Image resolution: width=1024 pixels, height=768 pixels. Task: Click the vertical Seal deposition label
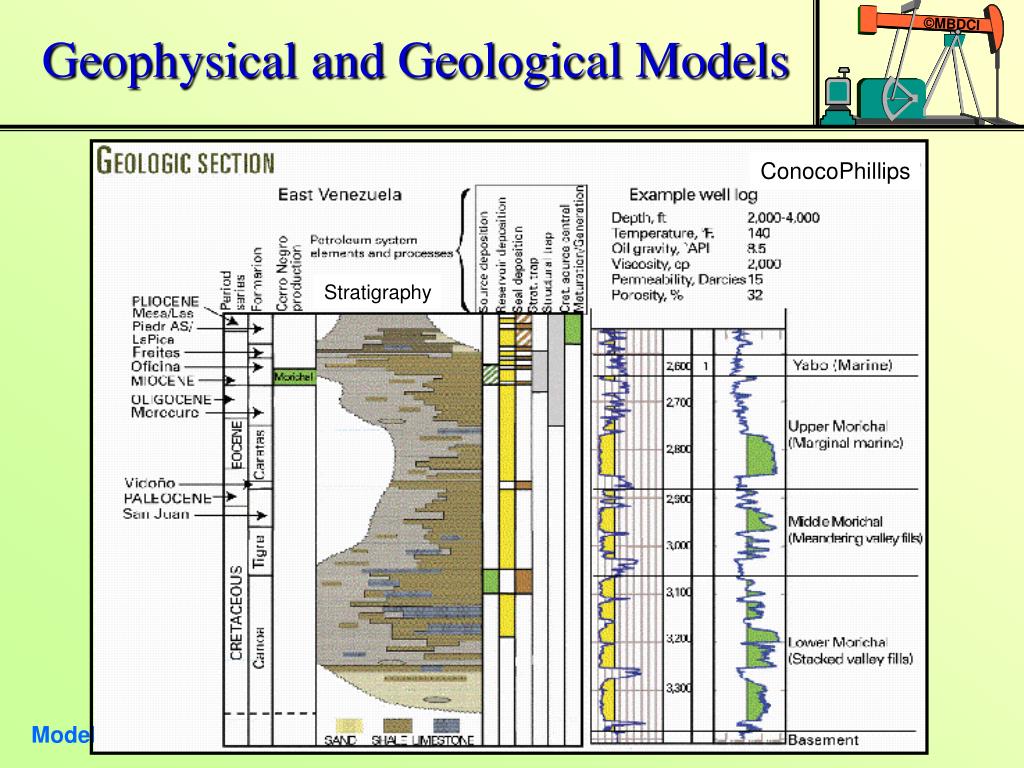(518, 270)
